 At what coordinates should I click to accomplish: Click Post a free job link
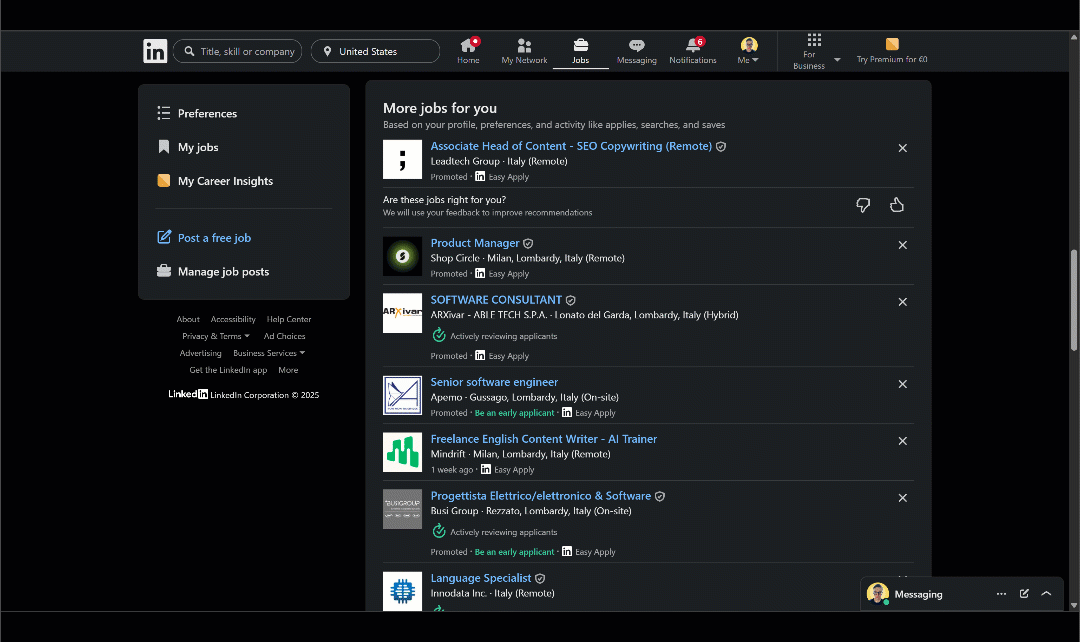[x=204, y=238]
